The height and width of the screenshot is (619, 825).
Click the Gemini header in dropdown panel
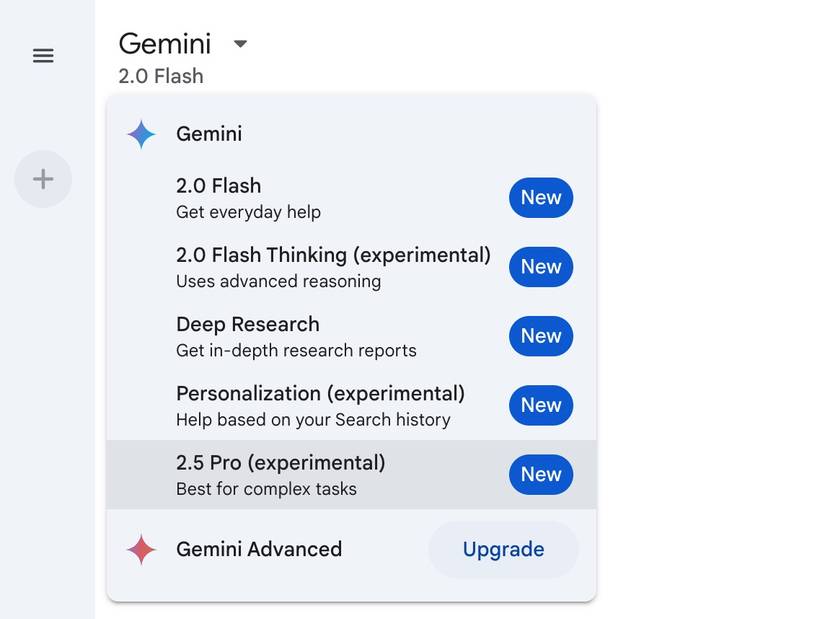point(209,134)
